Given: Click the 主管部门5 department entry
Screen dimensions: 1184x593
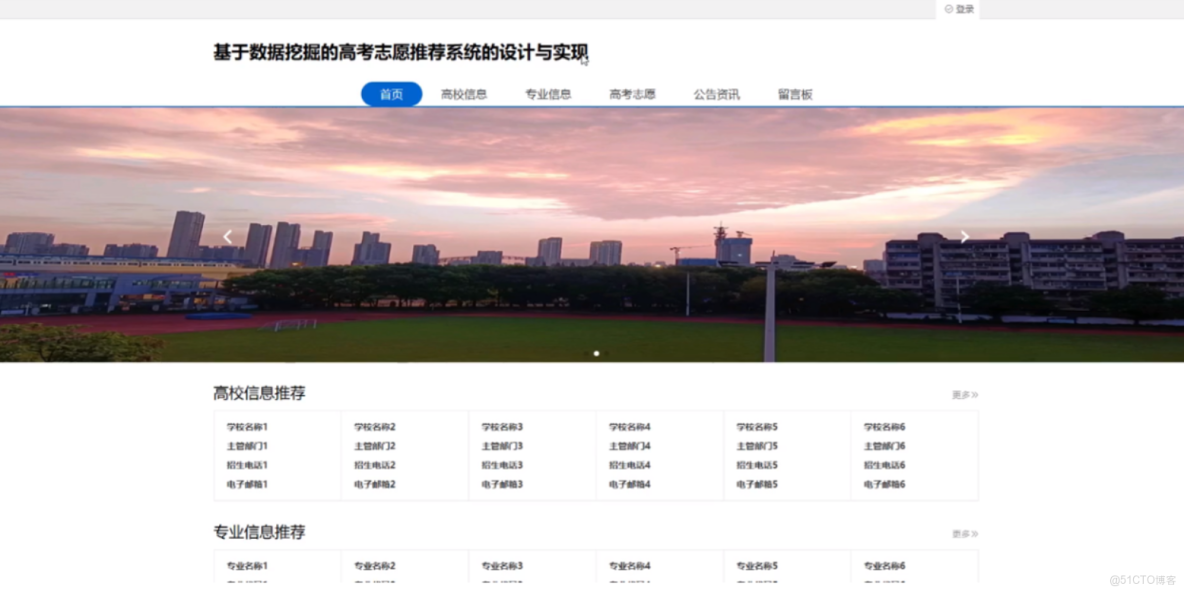Looking at the screenshot, I should click(x=755, y=445).
